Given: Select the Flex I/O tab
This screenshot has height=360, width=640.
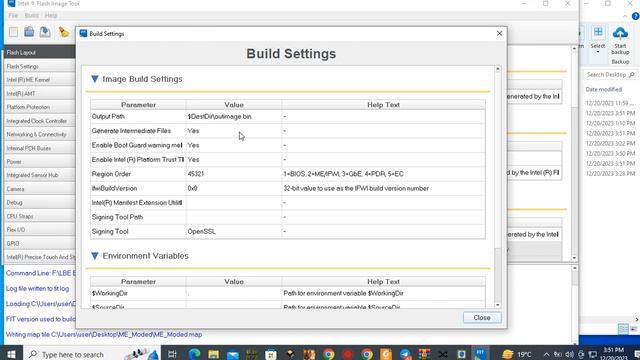Looking at the screenshot, I should coord(40,230).
